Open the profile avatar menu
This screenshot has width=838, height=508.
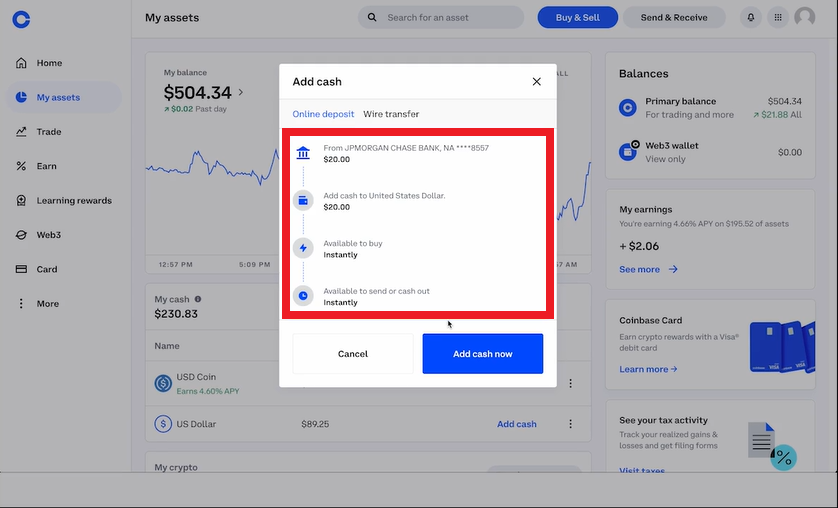coord(805,17)
